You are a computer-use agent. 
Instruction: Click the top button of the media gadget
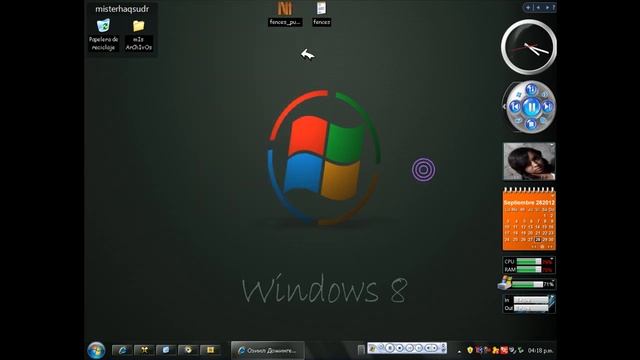pos(531,89)
